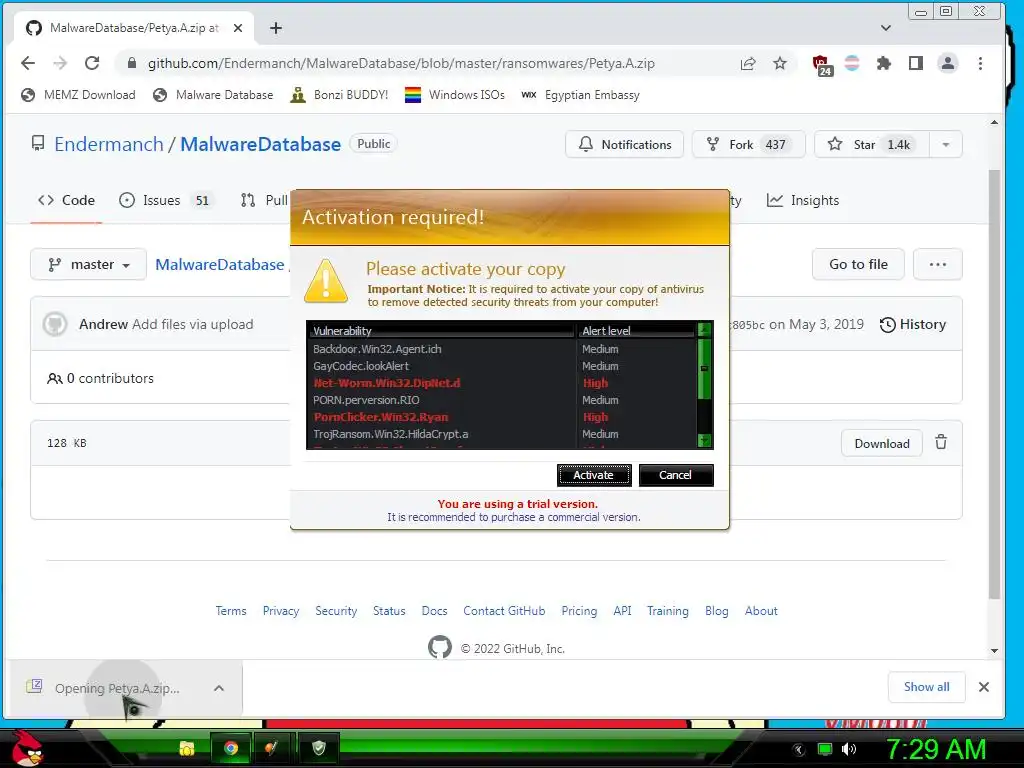This screenshot has height=768, width=1024.
Task: Open the shield antivirus taskbar icon
Action: 319,748
